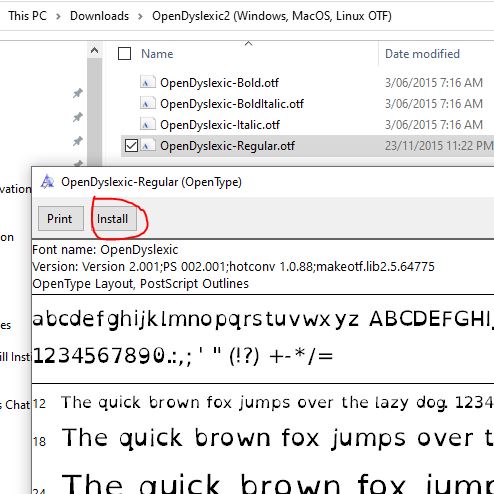Open the OpenDyslexic-Bold.otf file icon
The height and width of the screenshot is (494, 494).
click(x=147, y=83)
